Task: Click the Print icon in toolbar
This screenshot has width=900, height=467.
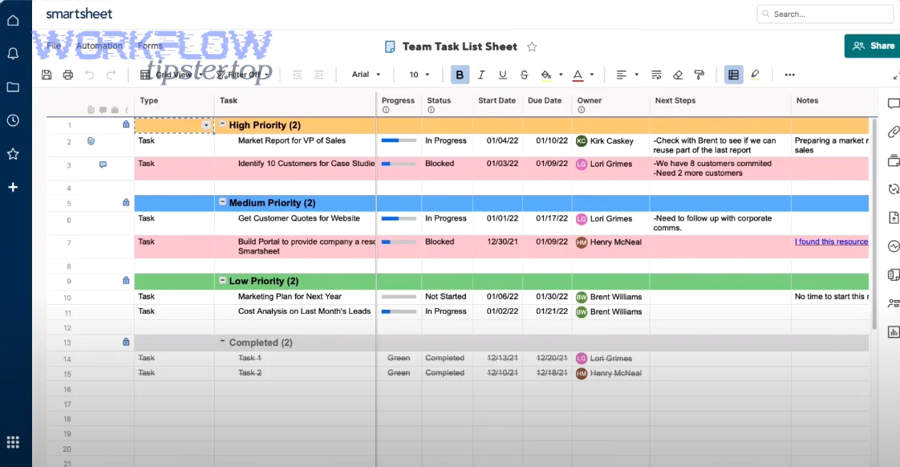Action: 68,75
